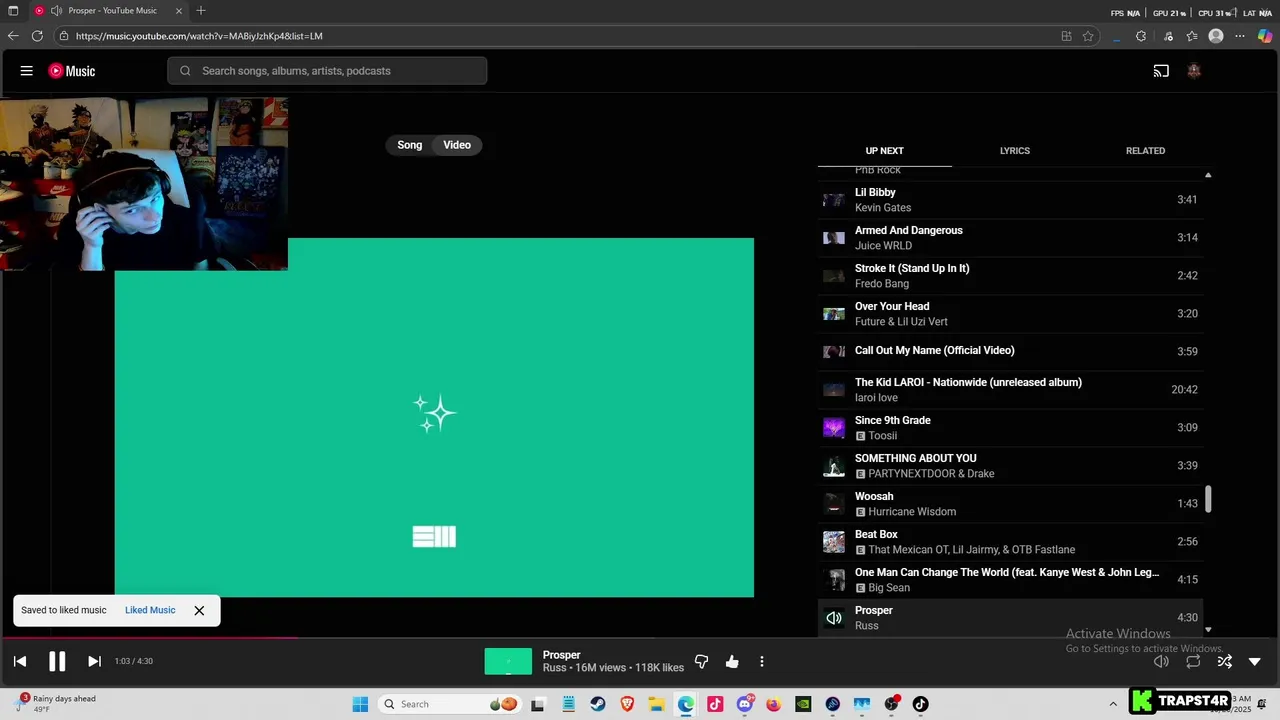Pause the current song
Image resolution: width=1280 pixels, height=720 pixels.
coord(57,661)
